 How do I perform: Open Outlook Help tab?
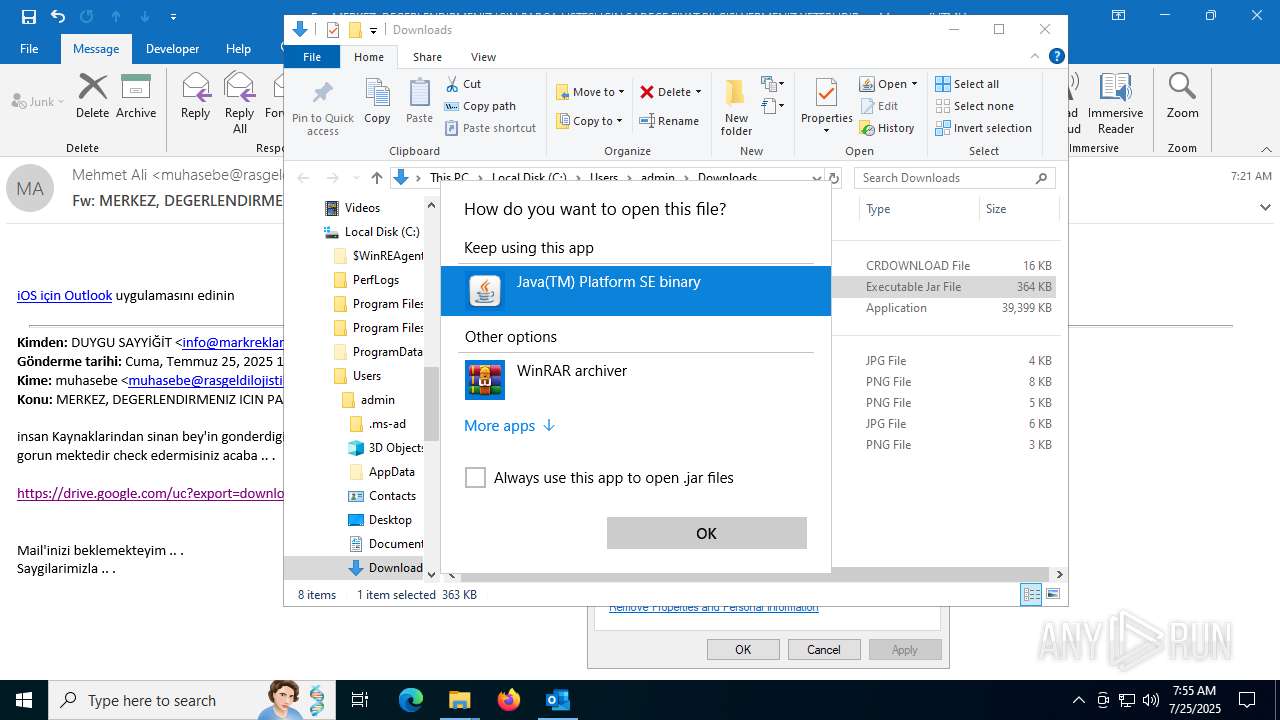(238, 48)
